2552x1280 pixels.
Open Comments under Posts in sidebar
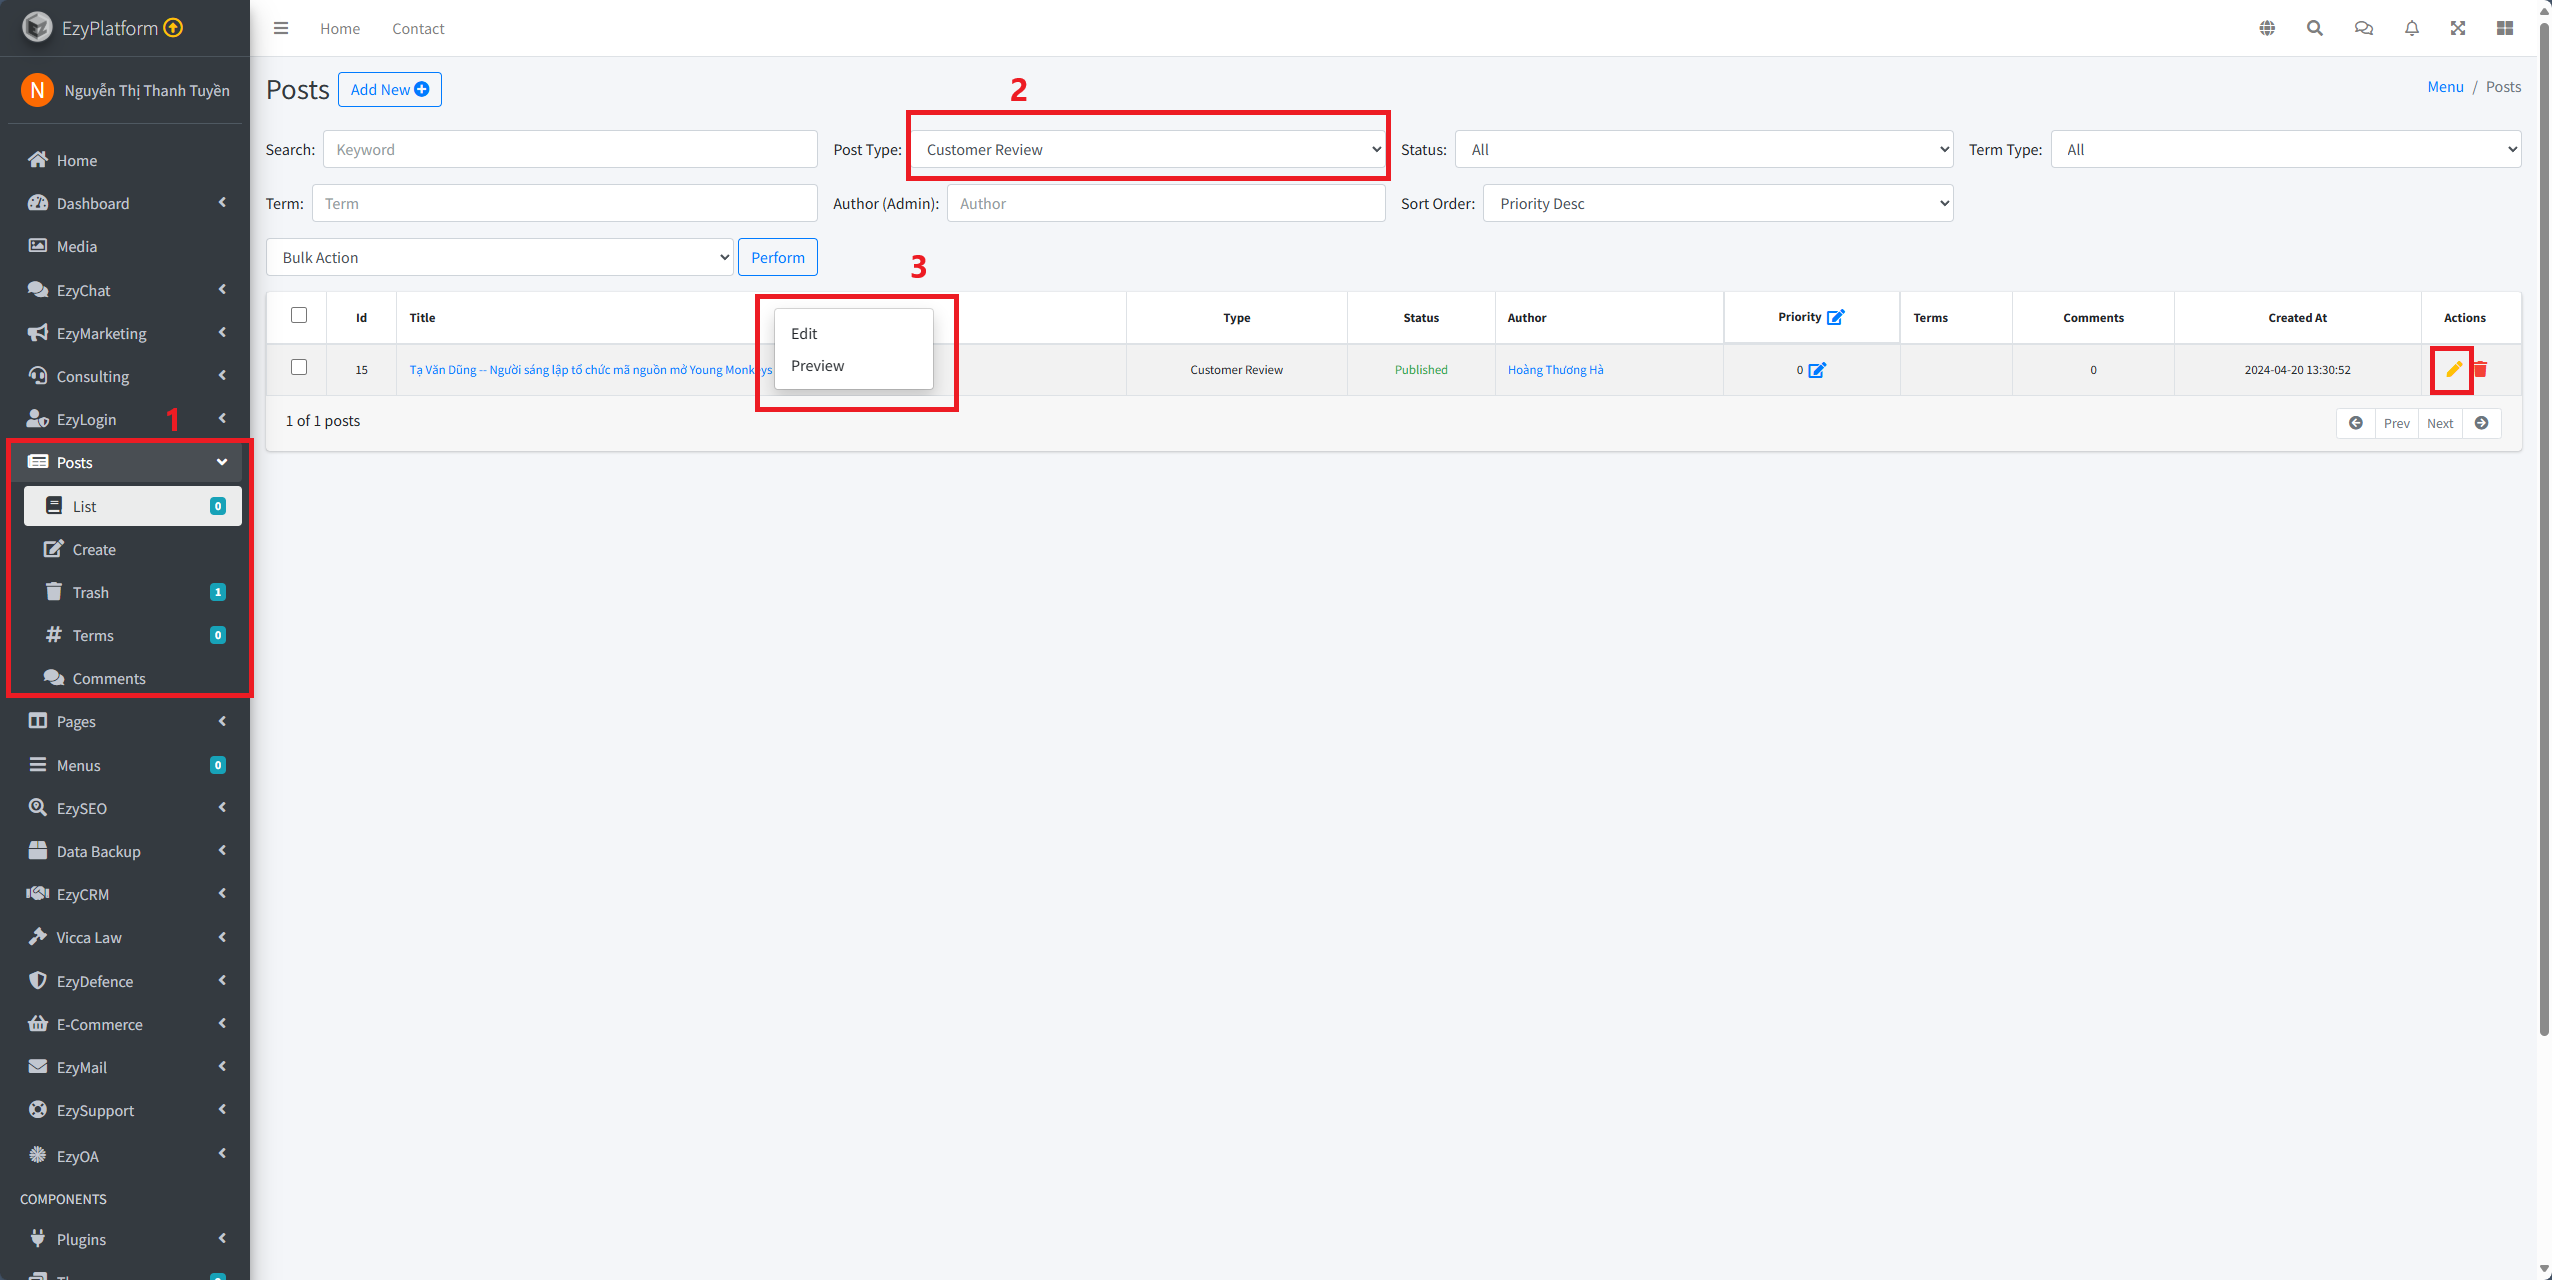pos(133,678)
